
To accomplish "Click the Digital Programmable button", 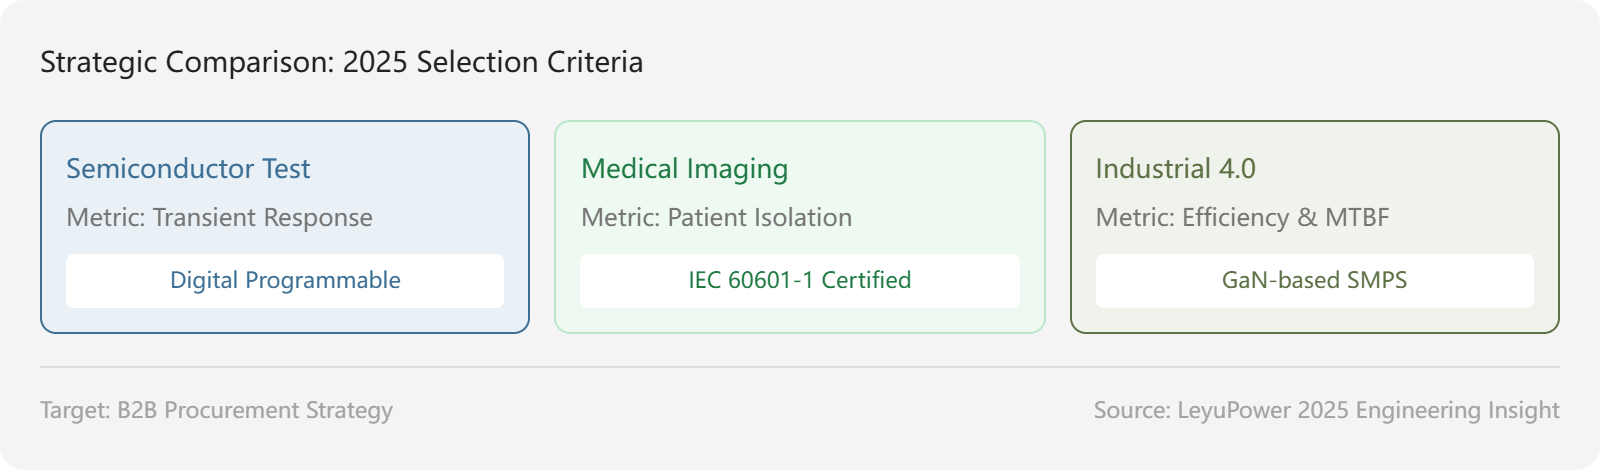I will point(285,280).
